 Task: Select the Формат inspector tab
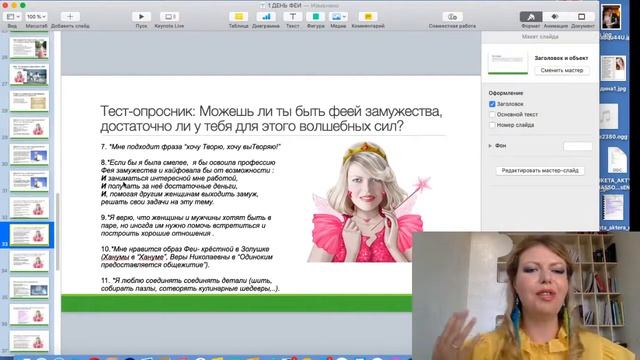point(531,17)
